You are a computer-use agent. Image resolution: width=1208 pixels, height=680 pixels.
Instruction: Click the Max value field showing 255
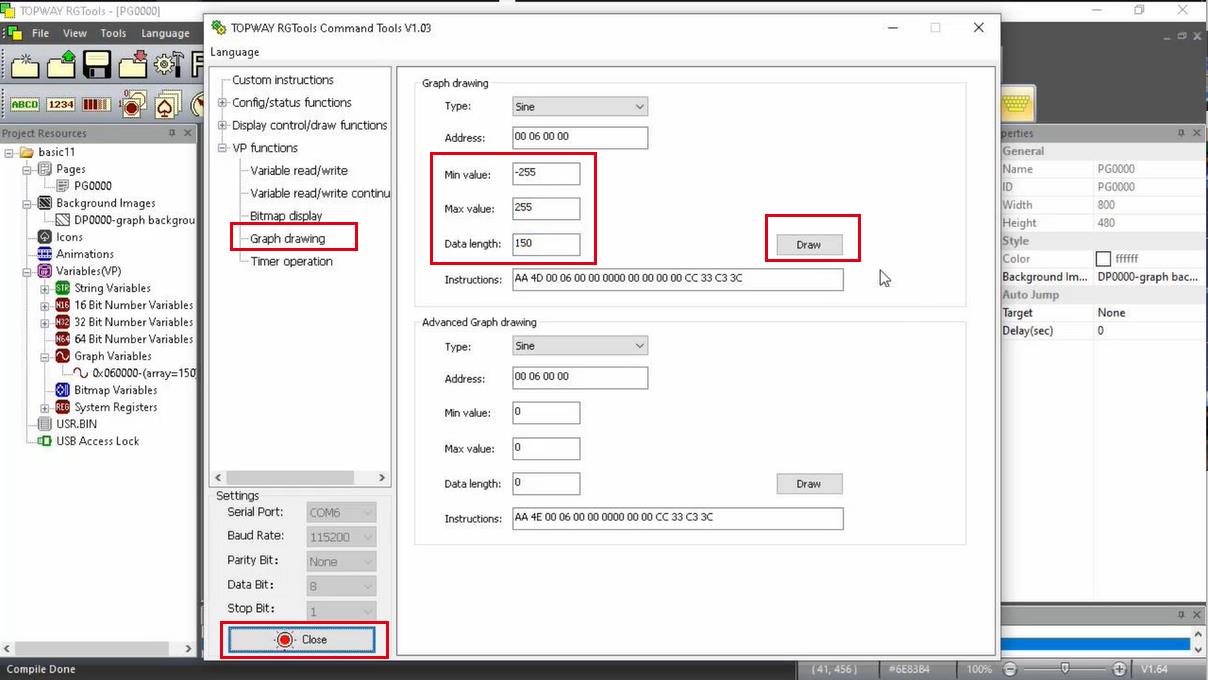coord(546,209)
